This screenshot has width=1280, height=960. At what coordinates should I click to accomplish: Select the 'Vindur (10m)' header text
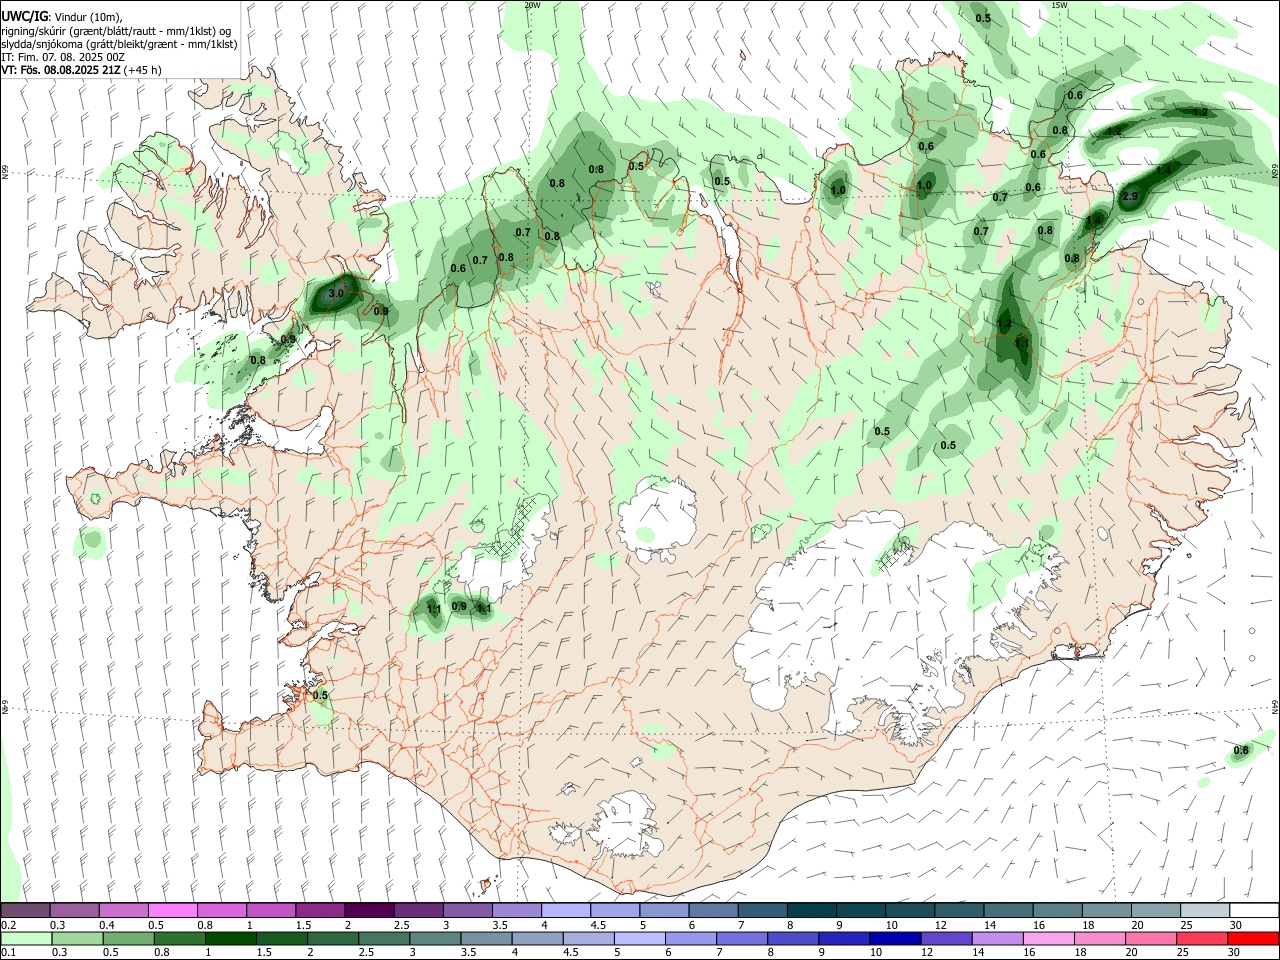click(87, 17)
